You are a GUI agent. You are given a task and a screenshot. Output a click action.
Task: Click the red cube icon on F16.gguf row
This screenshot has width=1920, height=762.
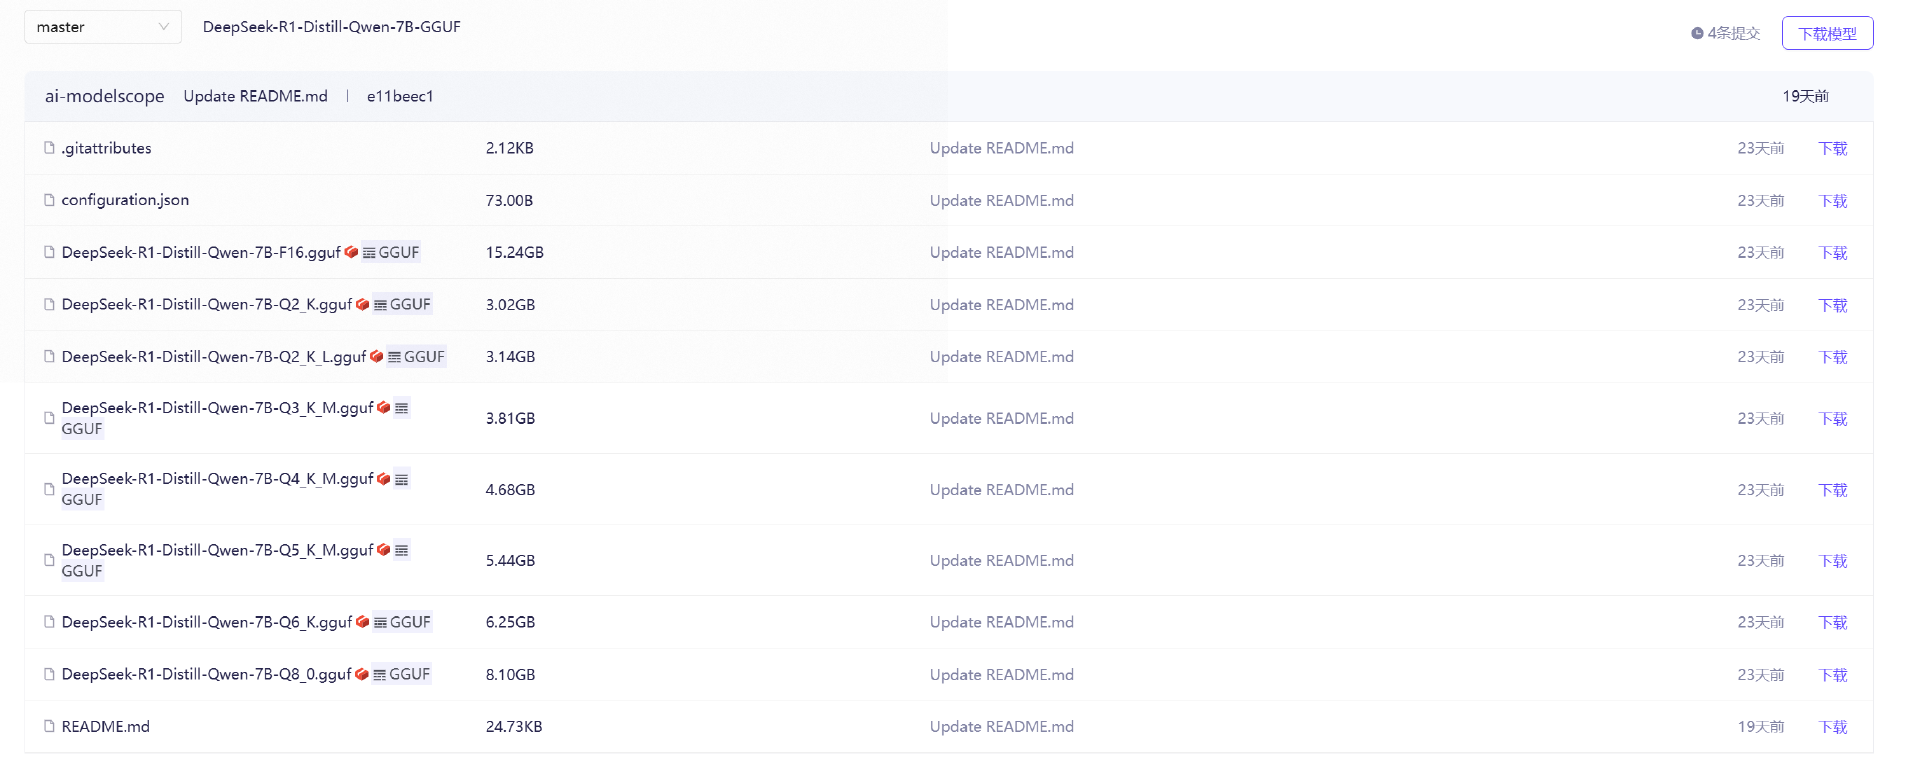[x=351, y=252]
